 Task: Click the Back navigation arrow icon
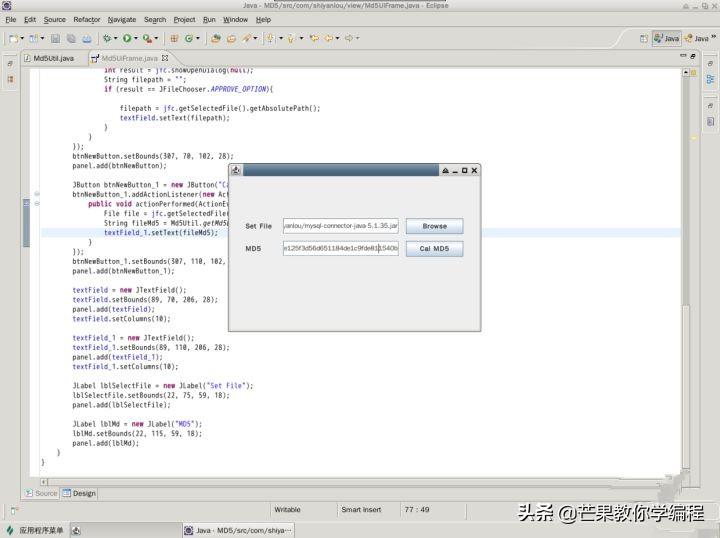(x=329, y=39)
